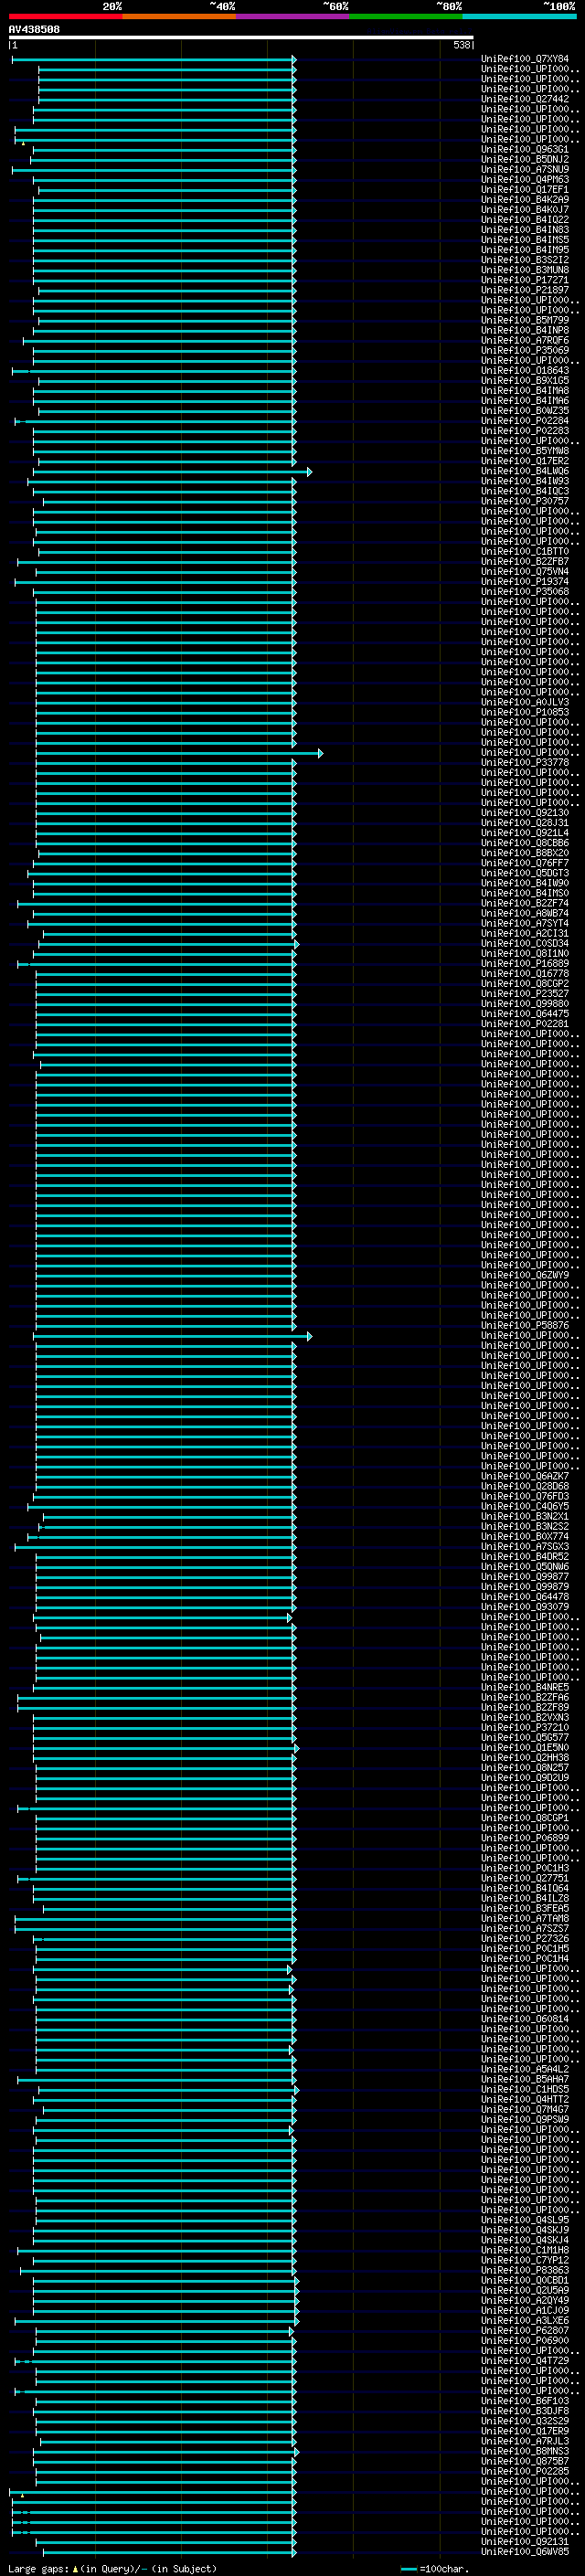Viewport: 585px width, 2576px height.
Task: Click hit label UniRef100_A7RQF6
Action: [x=525, y=340]
